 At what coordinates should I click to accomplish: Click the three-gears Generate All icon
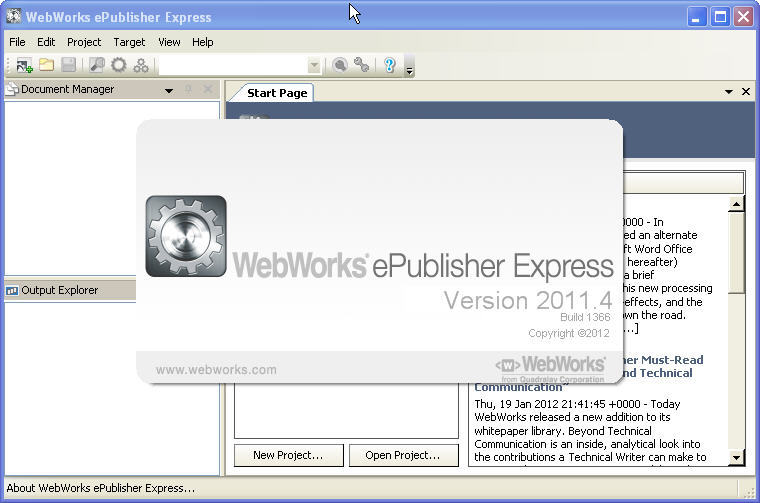coord(141,65)
